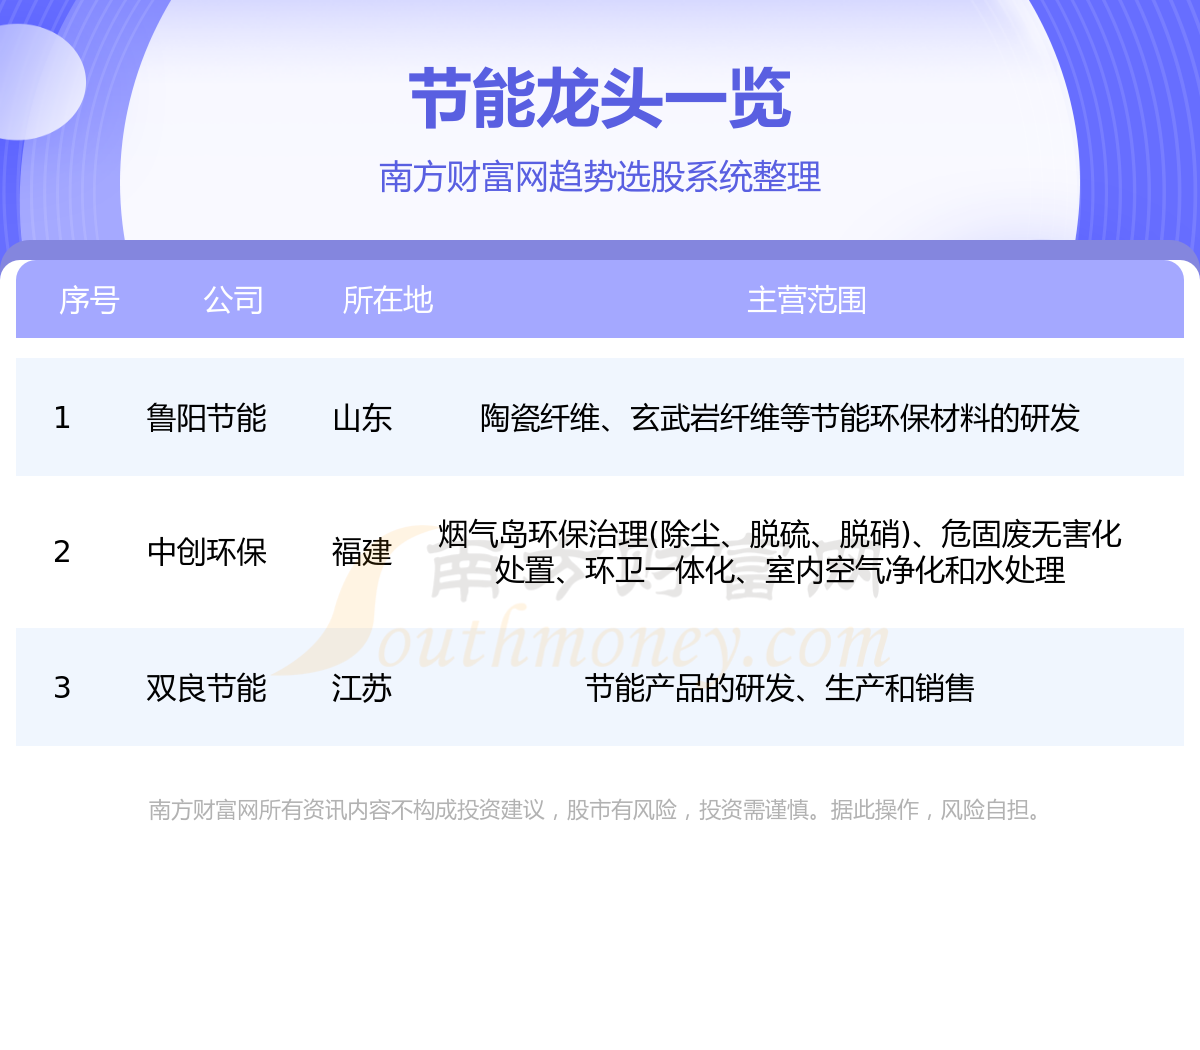Select row number 2 in the table

[x=62, y=552]
